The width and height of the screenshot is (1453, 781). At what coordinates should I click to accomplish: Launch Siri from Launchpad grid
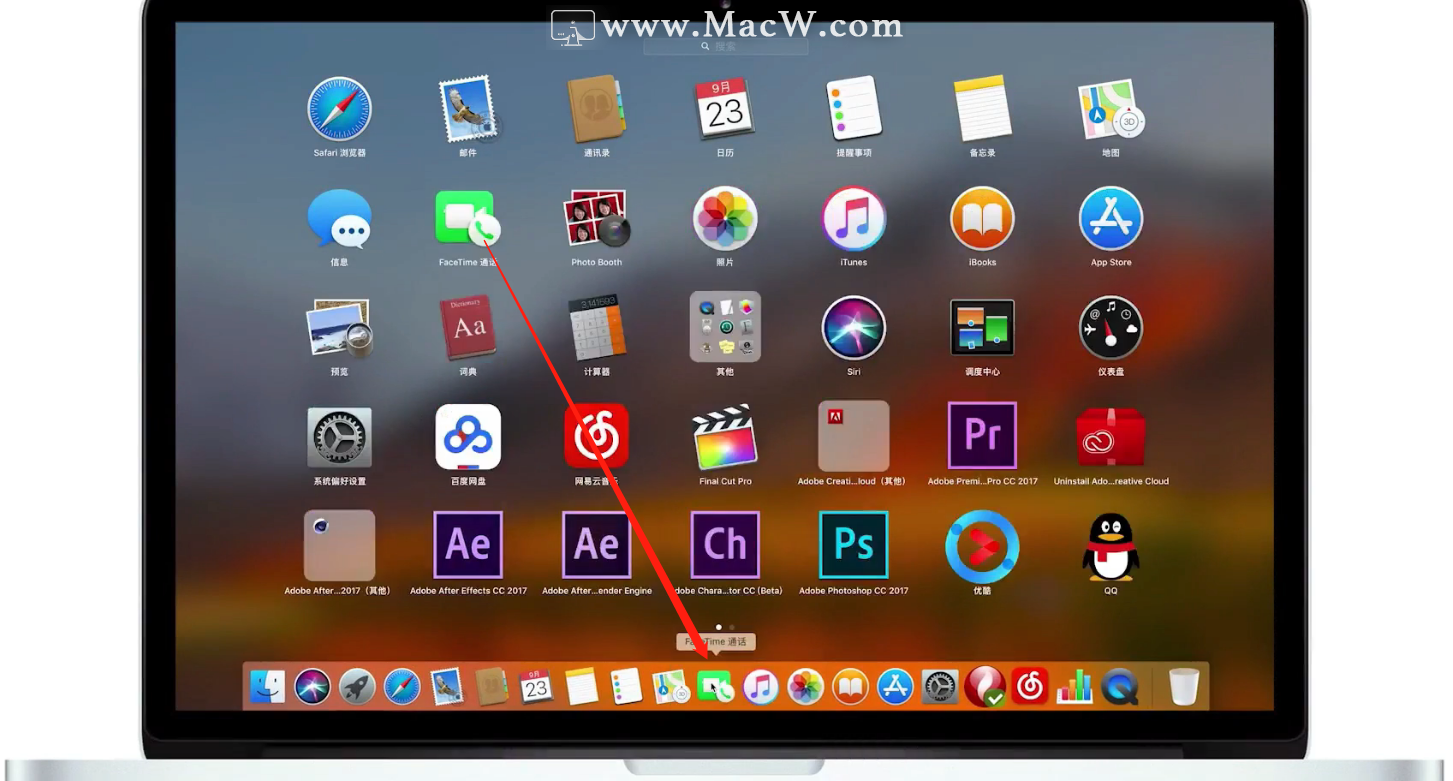click(854, 328)
